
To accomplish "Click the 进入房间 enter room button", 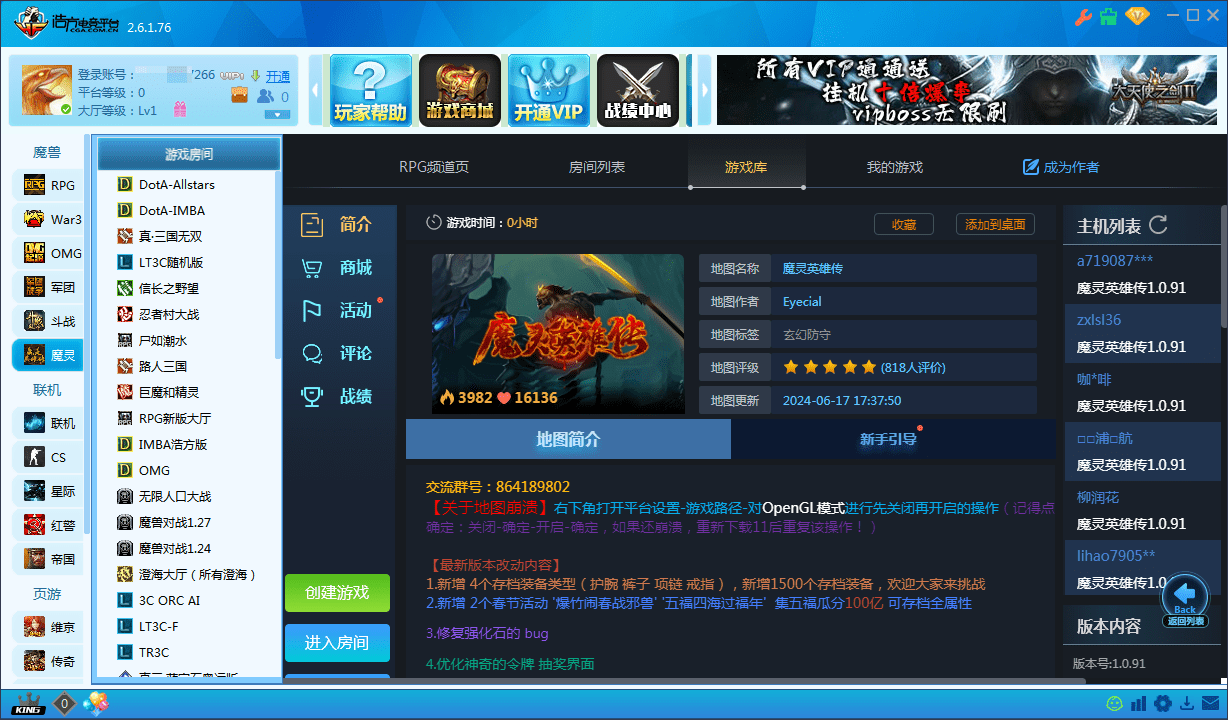I will click(x=337, y=643).
